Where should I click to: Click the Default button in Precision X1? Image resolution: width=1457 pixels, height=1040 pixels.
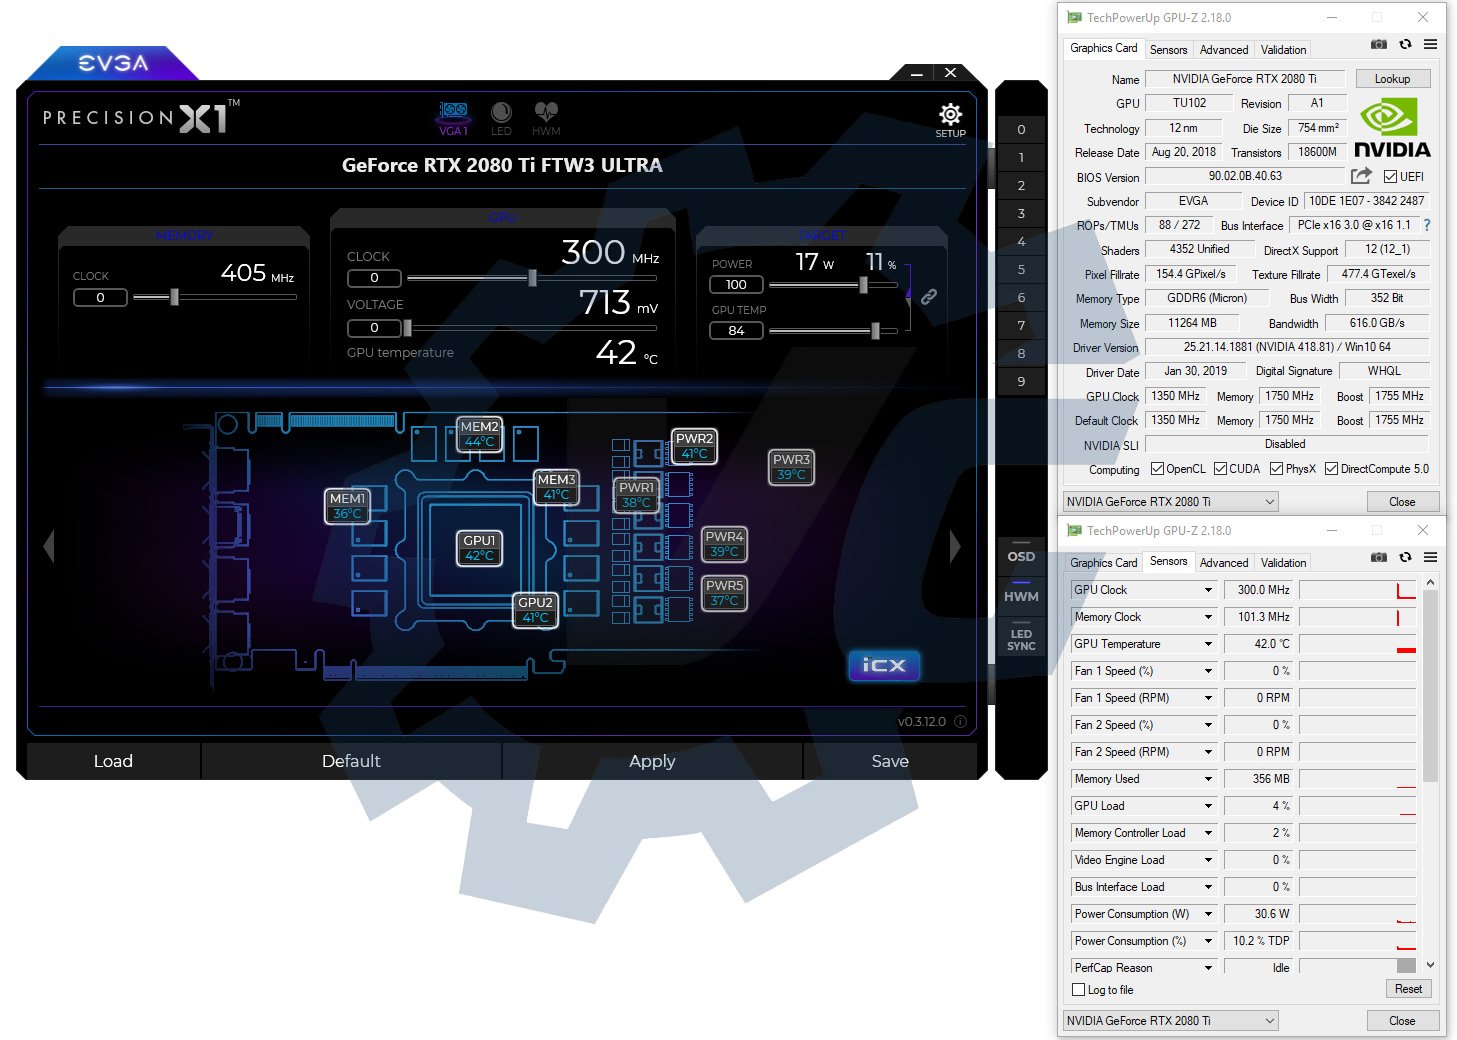tap(351, 761)
